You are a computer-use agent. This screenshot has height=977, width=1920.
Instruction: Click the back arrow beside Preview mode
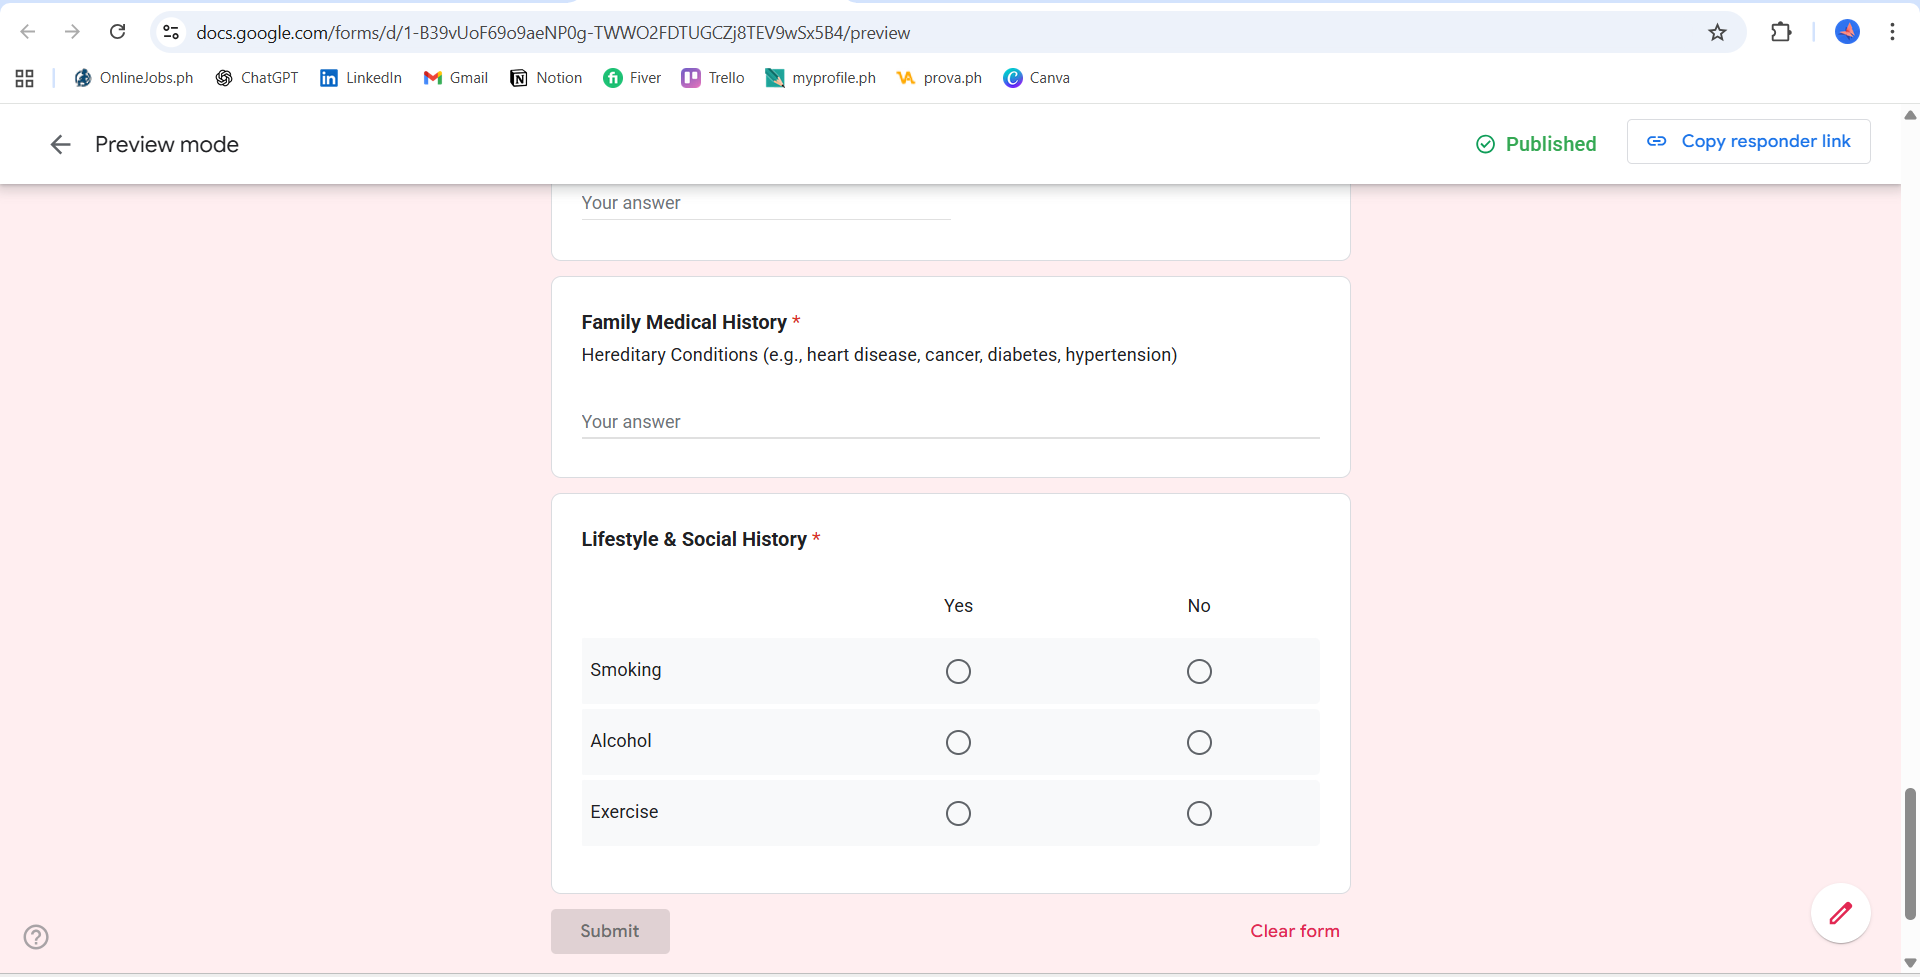tap(61, 145)
